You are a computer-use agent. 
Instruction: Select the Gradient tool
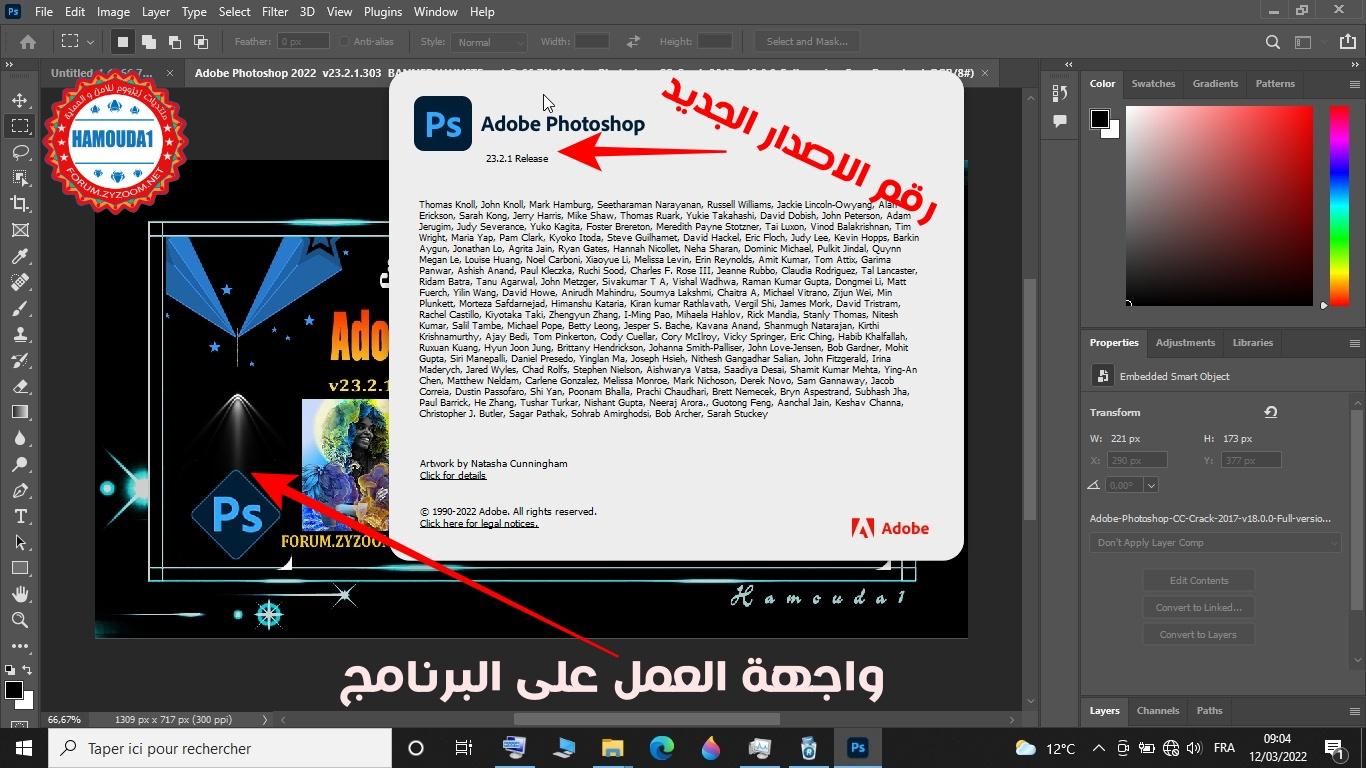click(x=20, y=412)
